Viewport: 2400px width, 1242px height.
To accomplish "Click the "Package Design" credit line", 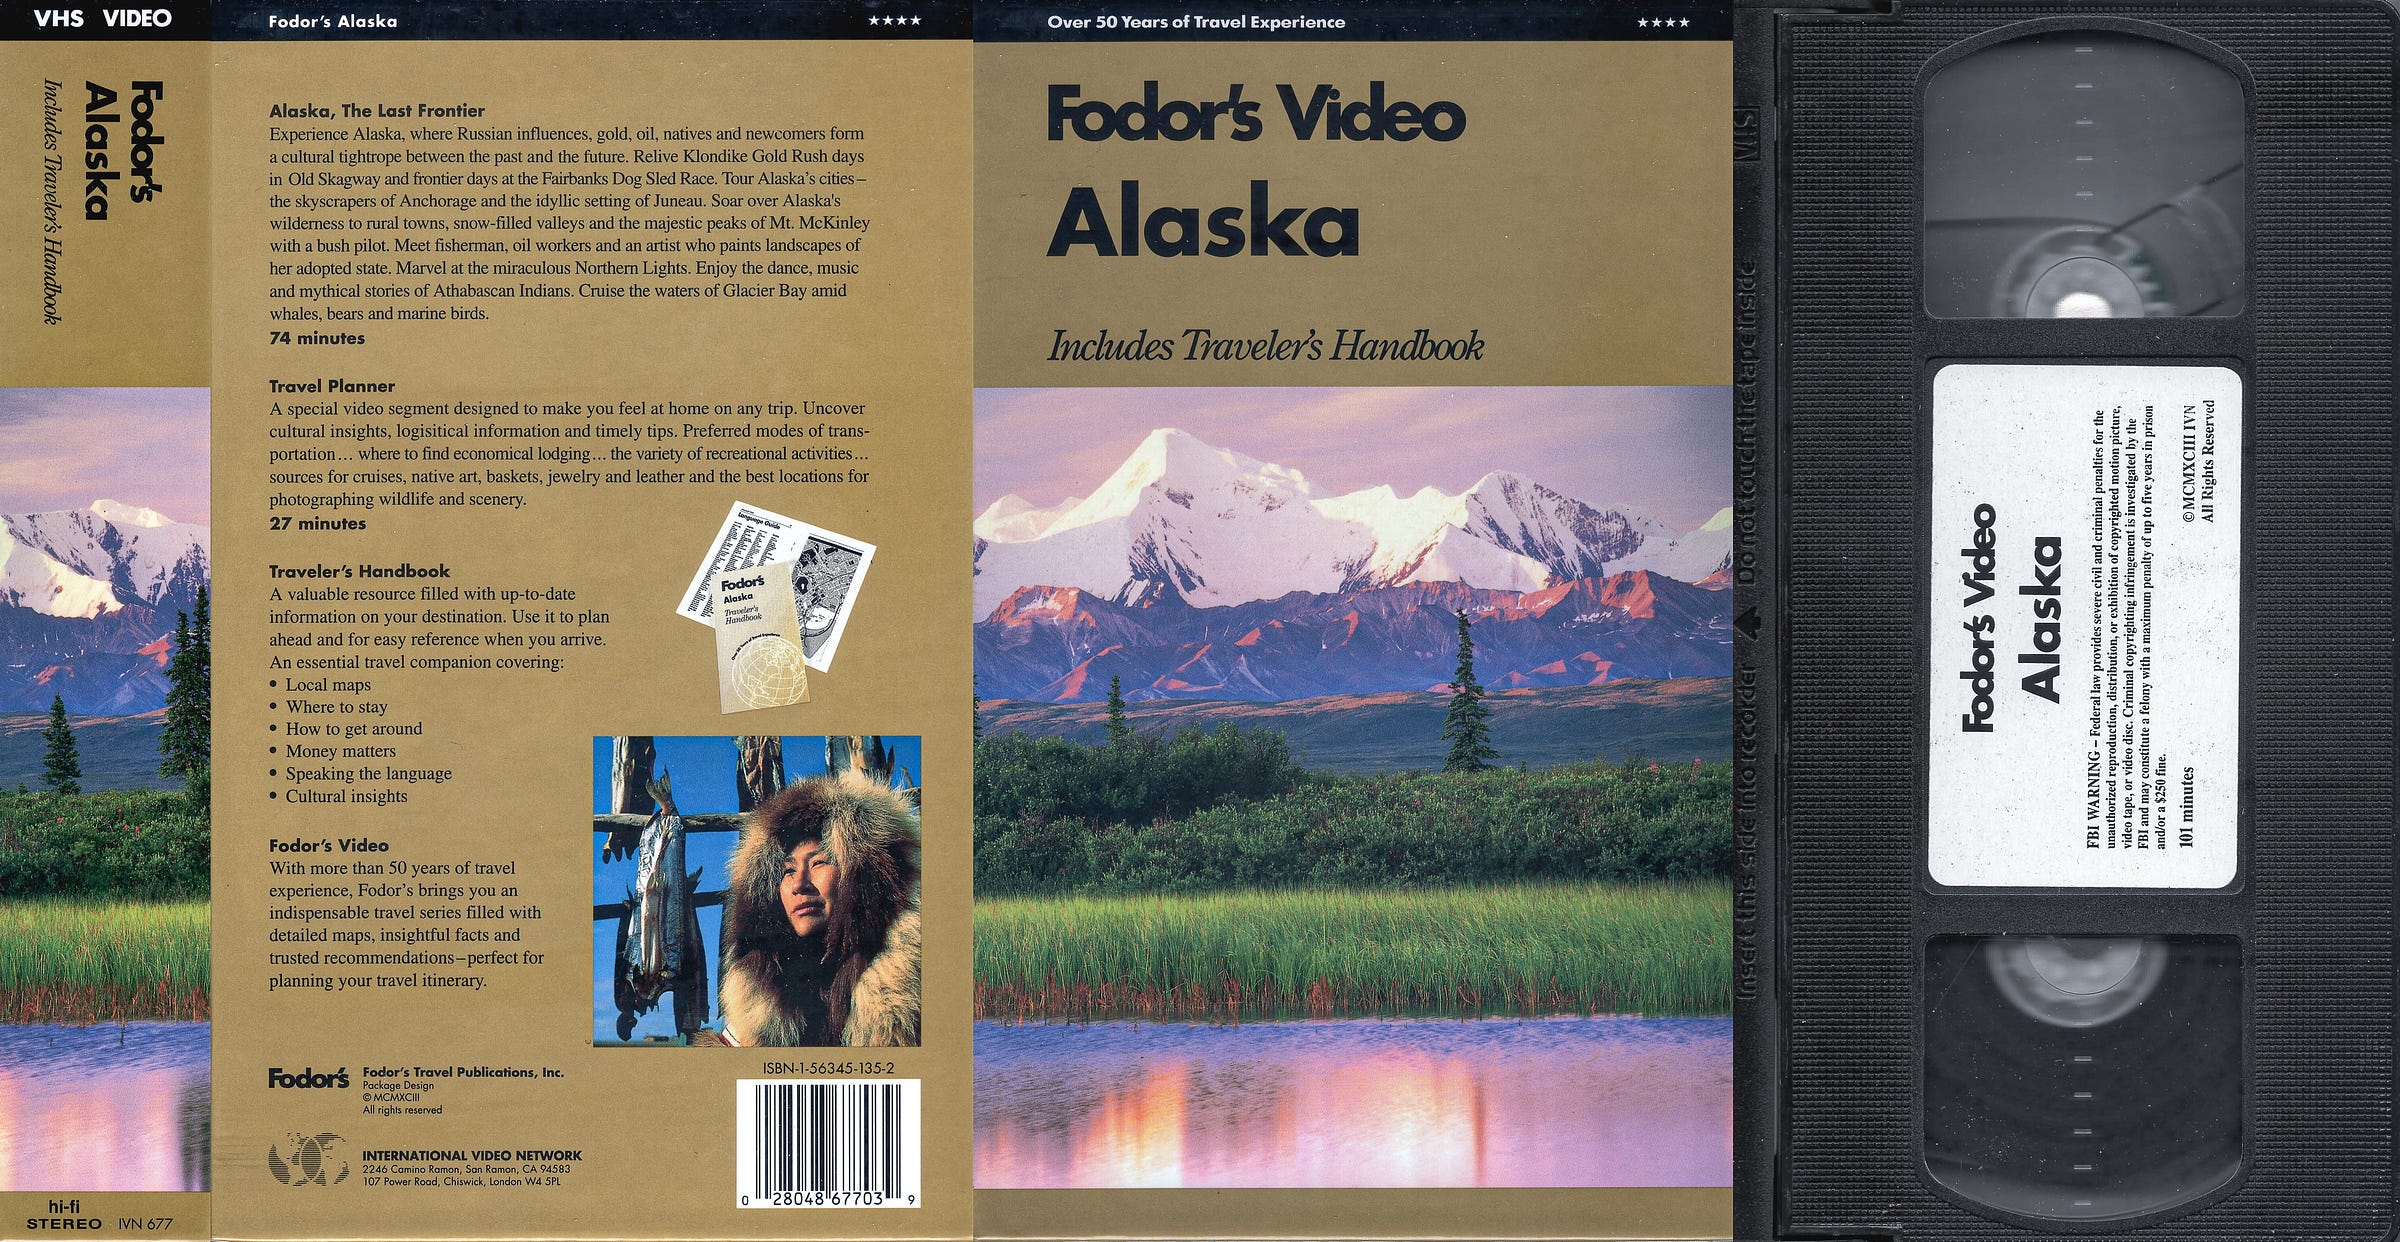I will point(398,1086).
